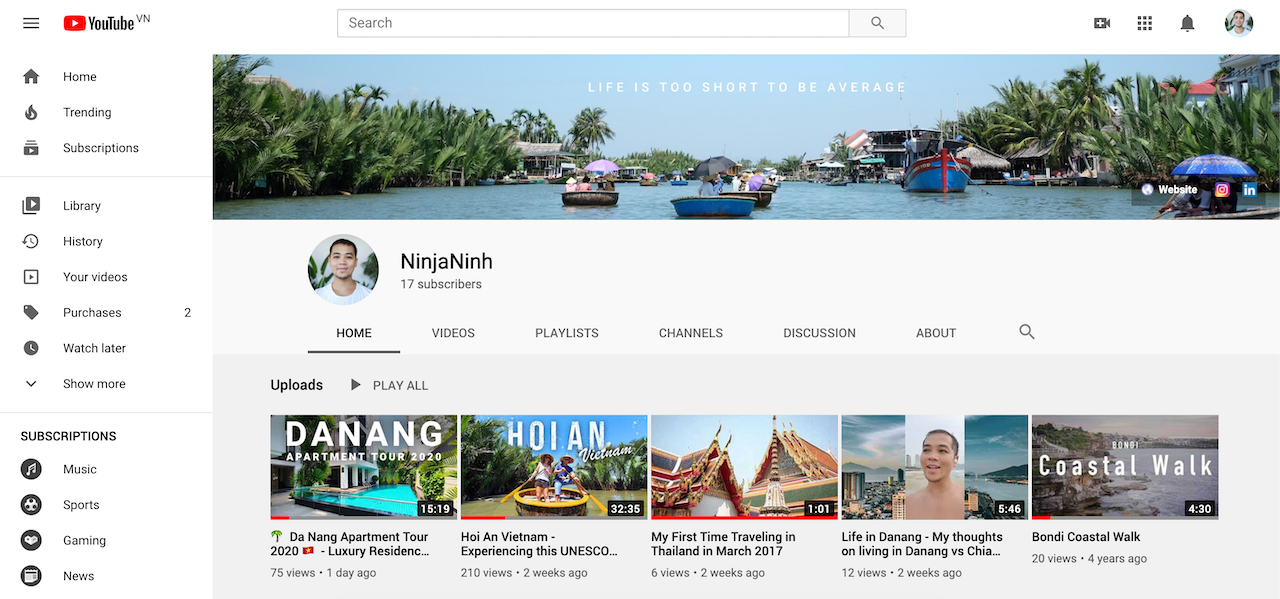This screenshot has height=599, width=1280.
Task: Switch to the PLAYLISTS tab
Action: [x=567, y=333]
